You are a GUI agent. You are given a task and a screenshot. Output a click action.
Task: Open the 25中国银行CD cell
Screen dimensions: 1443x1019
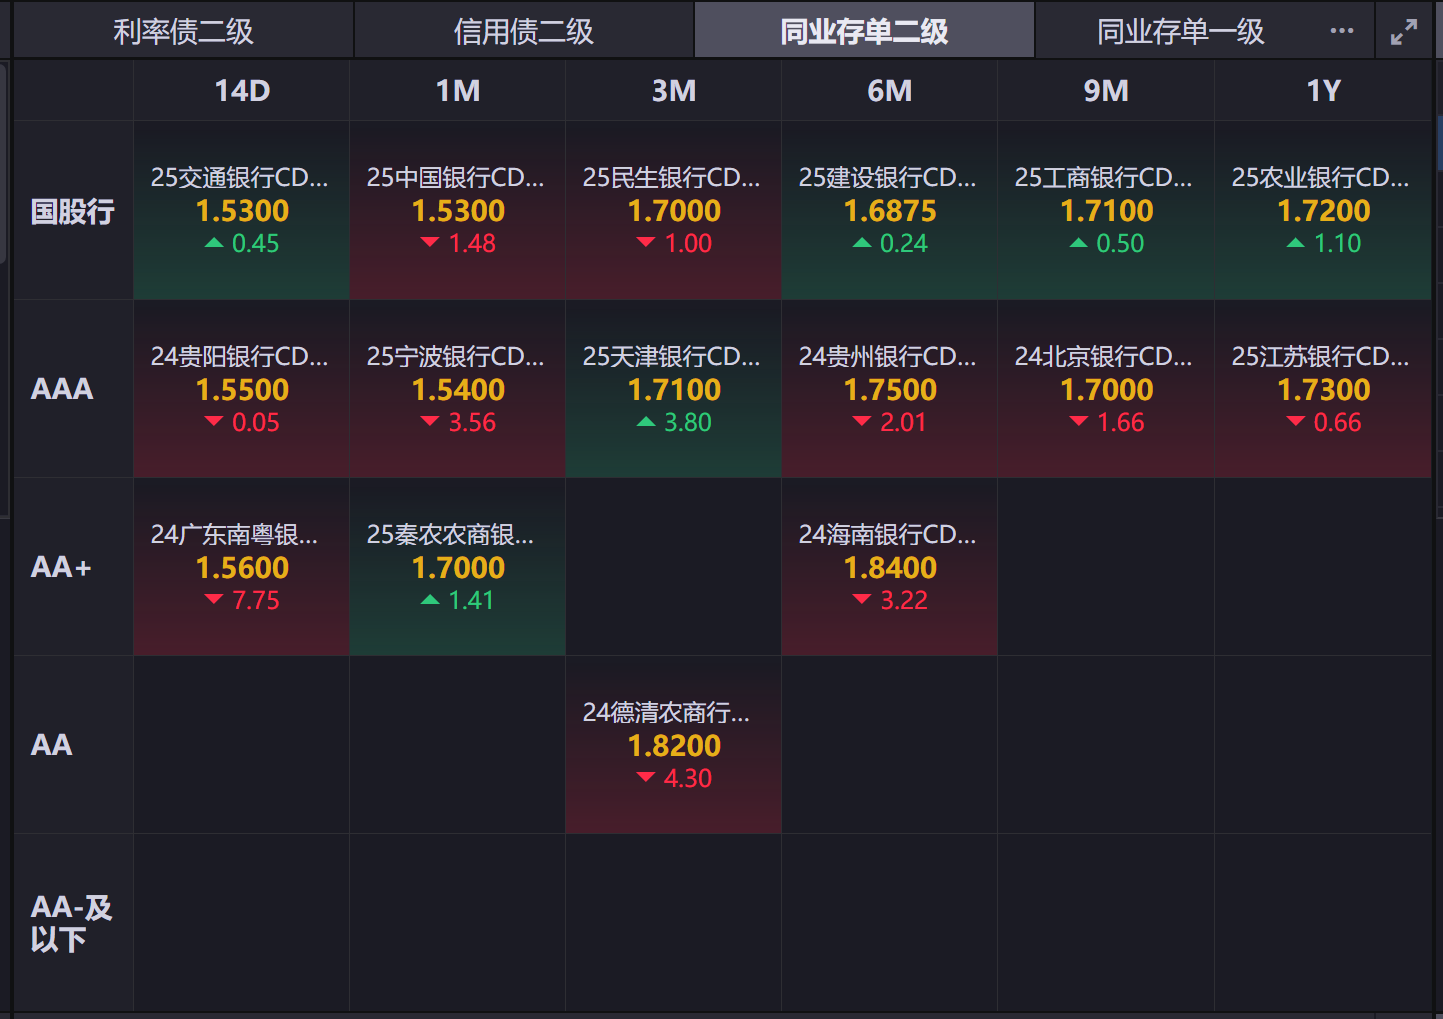pyautogui.click(x=458, y=211)
